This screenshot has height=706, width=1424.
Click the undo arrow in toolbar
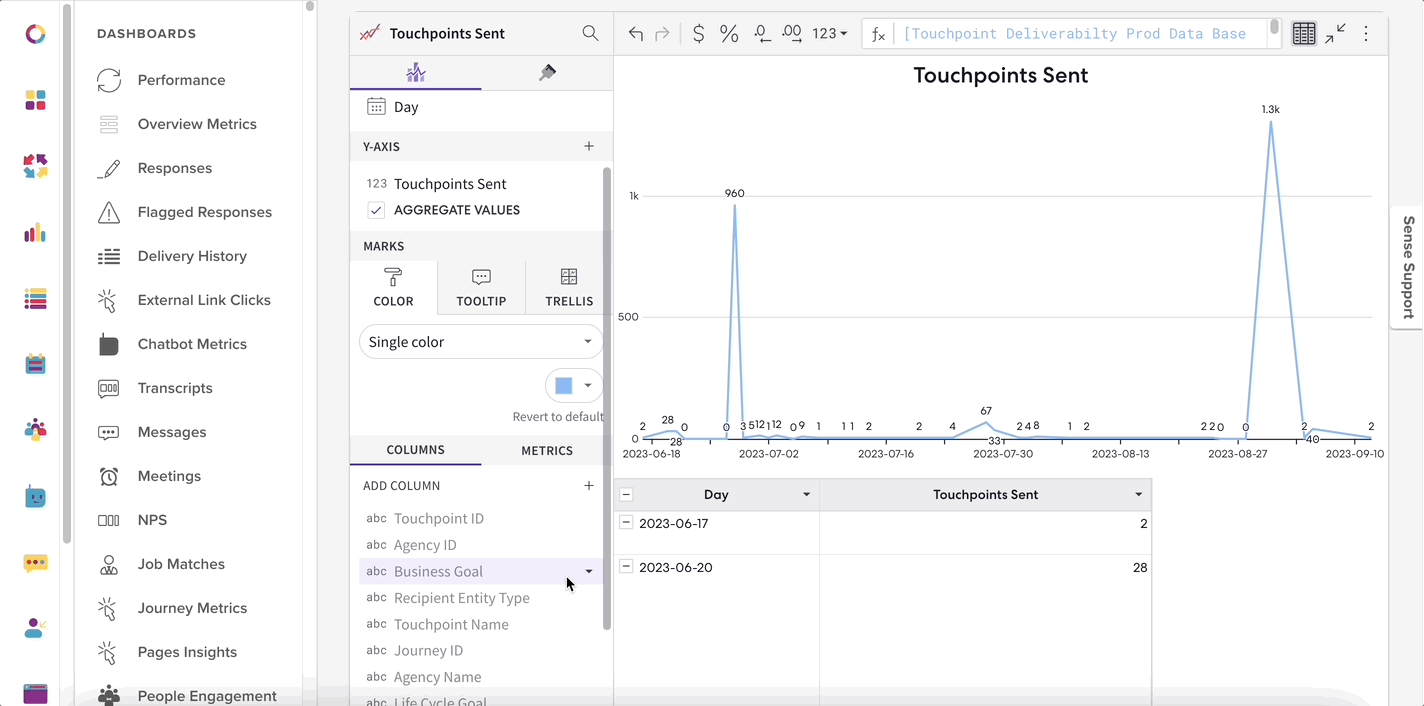click(x=636, y=34)
